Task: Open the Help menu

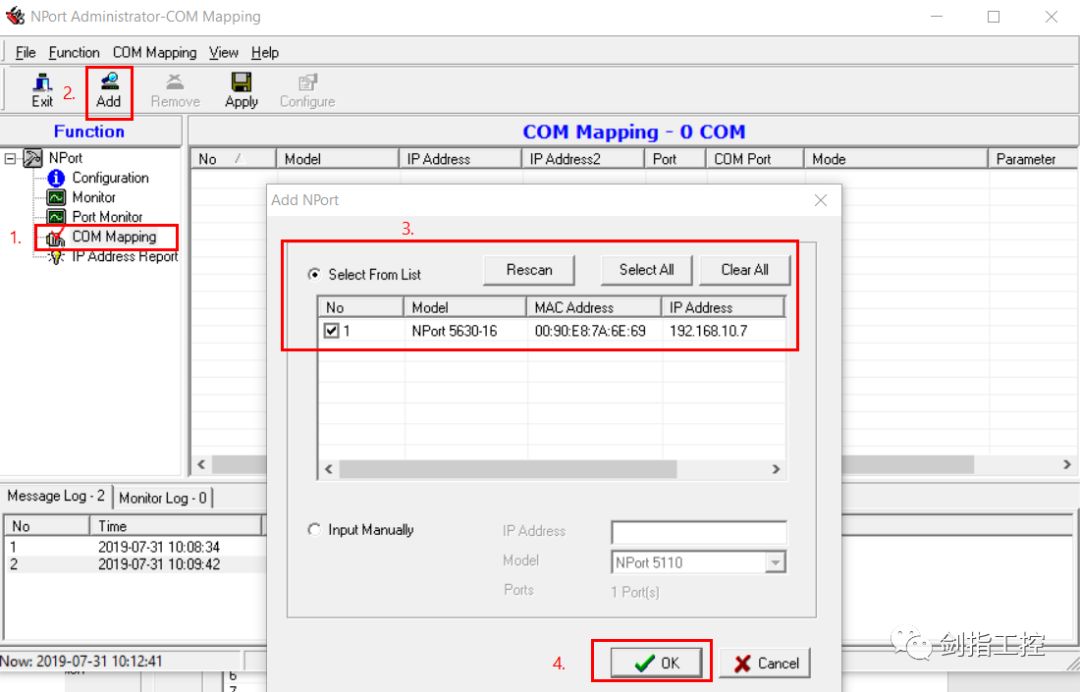Action: 264,52
